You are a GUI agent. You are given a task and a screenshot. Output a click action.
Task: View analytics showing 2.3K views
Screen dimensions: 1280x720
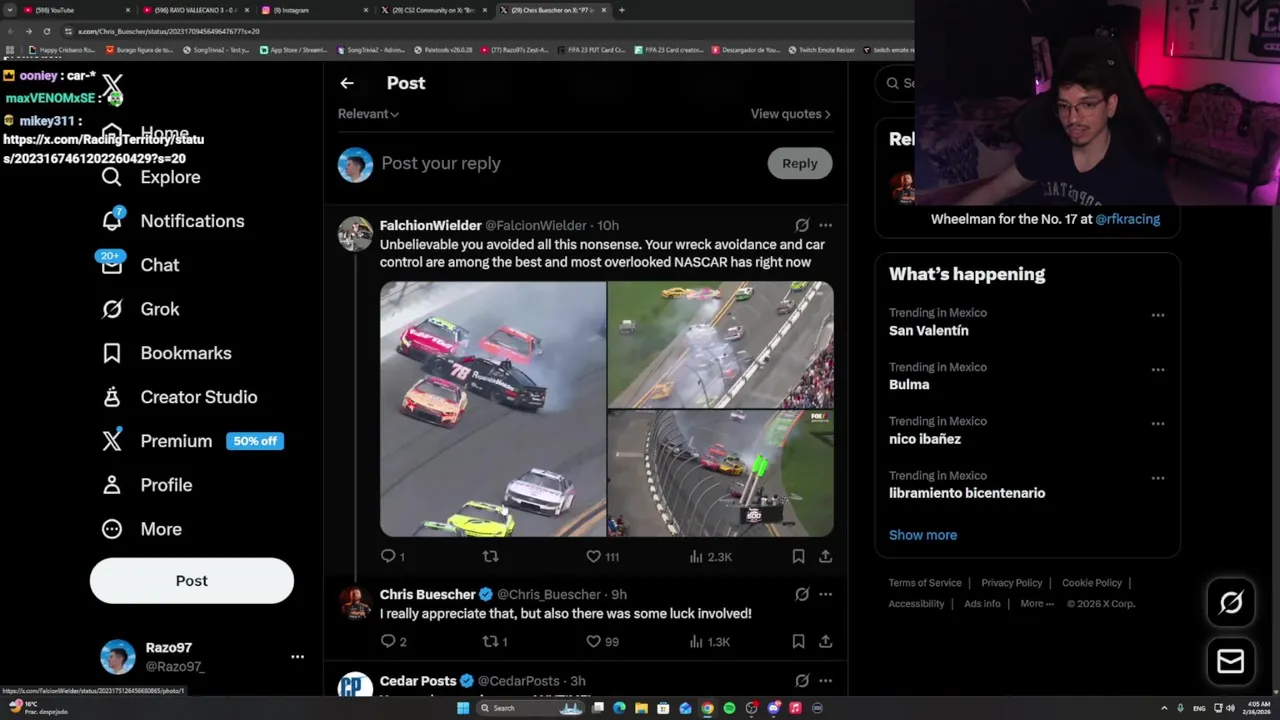[711, 556]
